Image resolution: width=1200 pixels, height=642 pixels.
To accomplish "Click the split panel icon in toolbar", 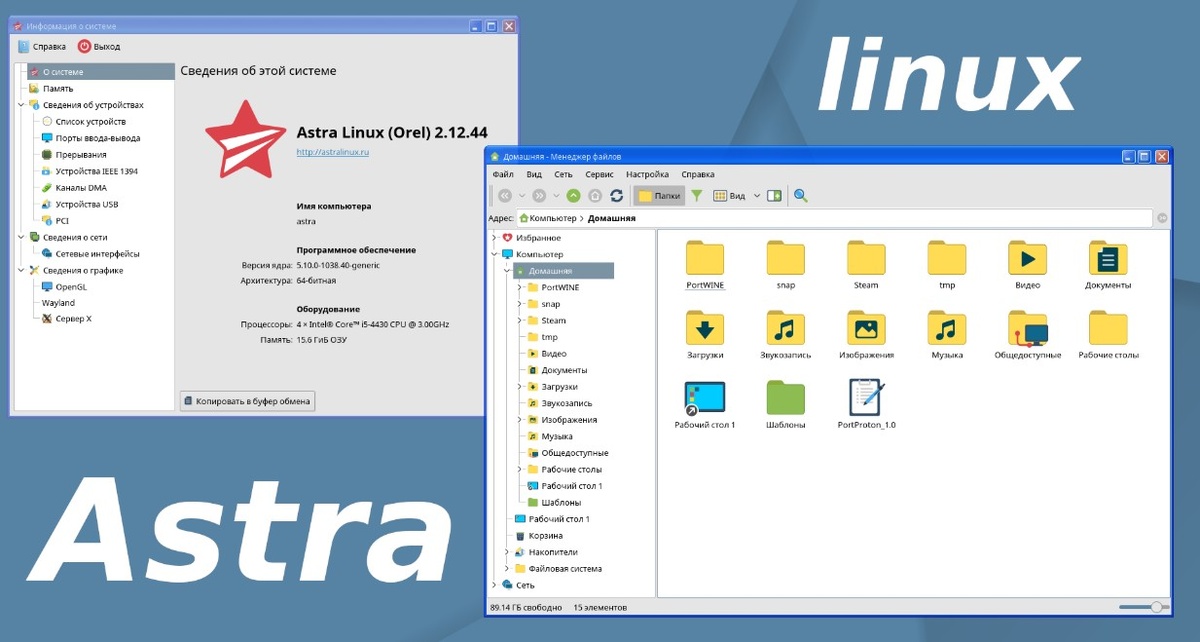I will click(x=774, y=196).
